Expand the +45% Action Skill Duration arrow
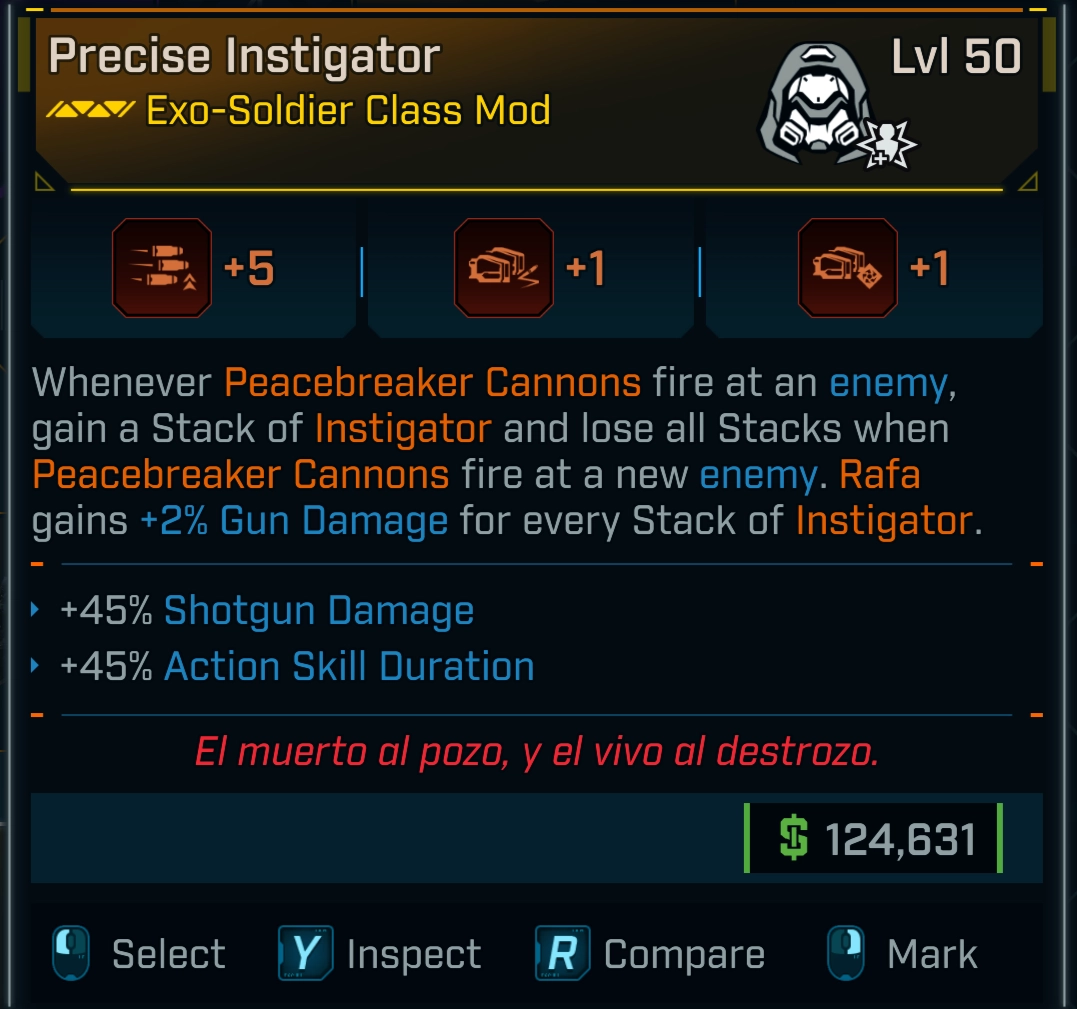 (37, 665)
